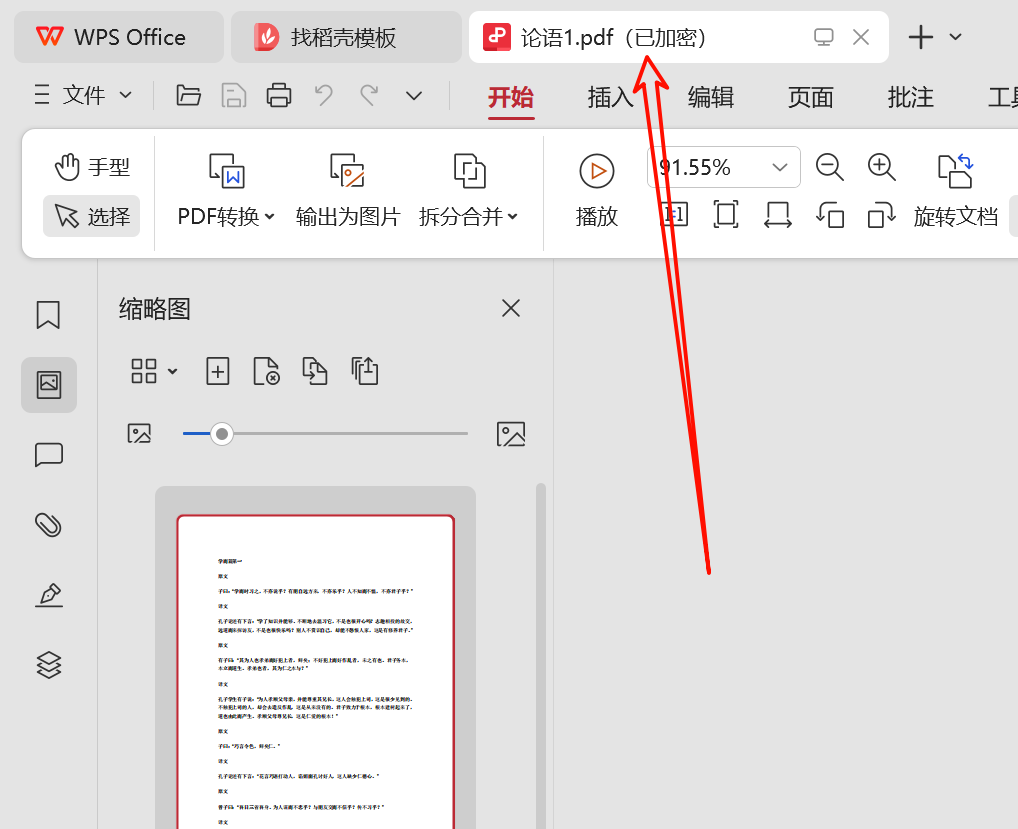1018x829 pixels.
Task: Activate the select tool (选择)
Action: [92, 216]
